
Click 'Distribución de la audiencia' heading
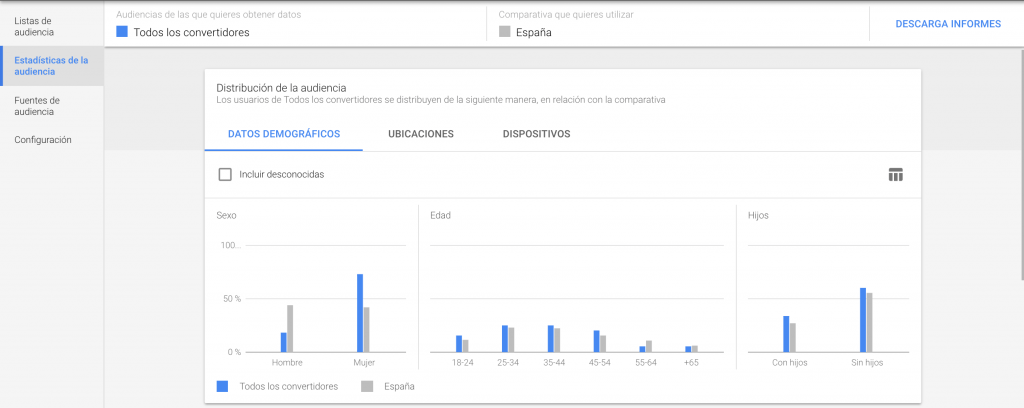tap(281, 87)
